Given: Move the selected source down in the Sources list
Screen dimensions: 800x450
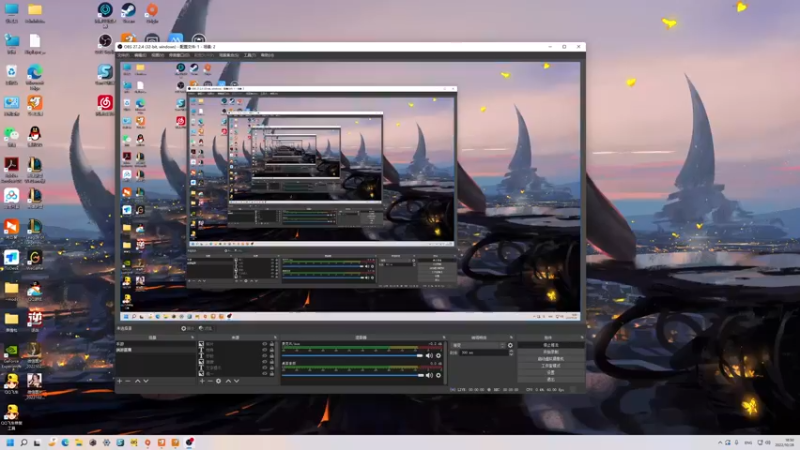Looking at the screenshot, I should pyautogui.click(x=237, y=381).
